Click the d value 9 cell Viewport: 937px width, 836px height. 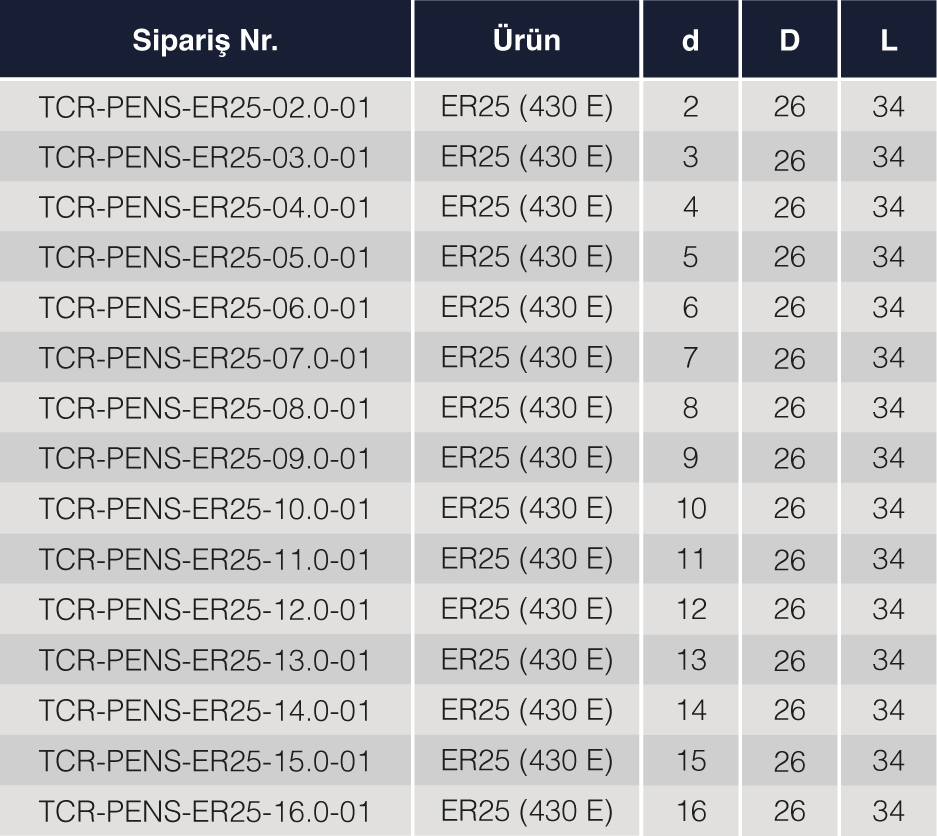point(690,458)
